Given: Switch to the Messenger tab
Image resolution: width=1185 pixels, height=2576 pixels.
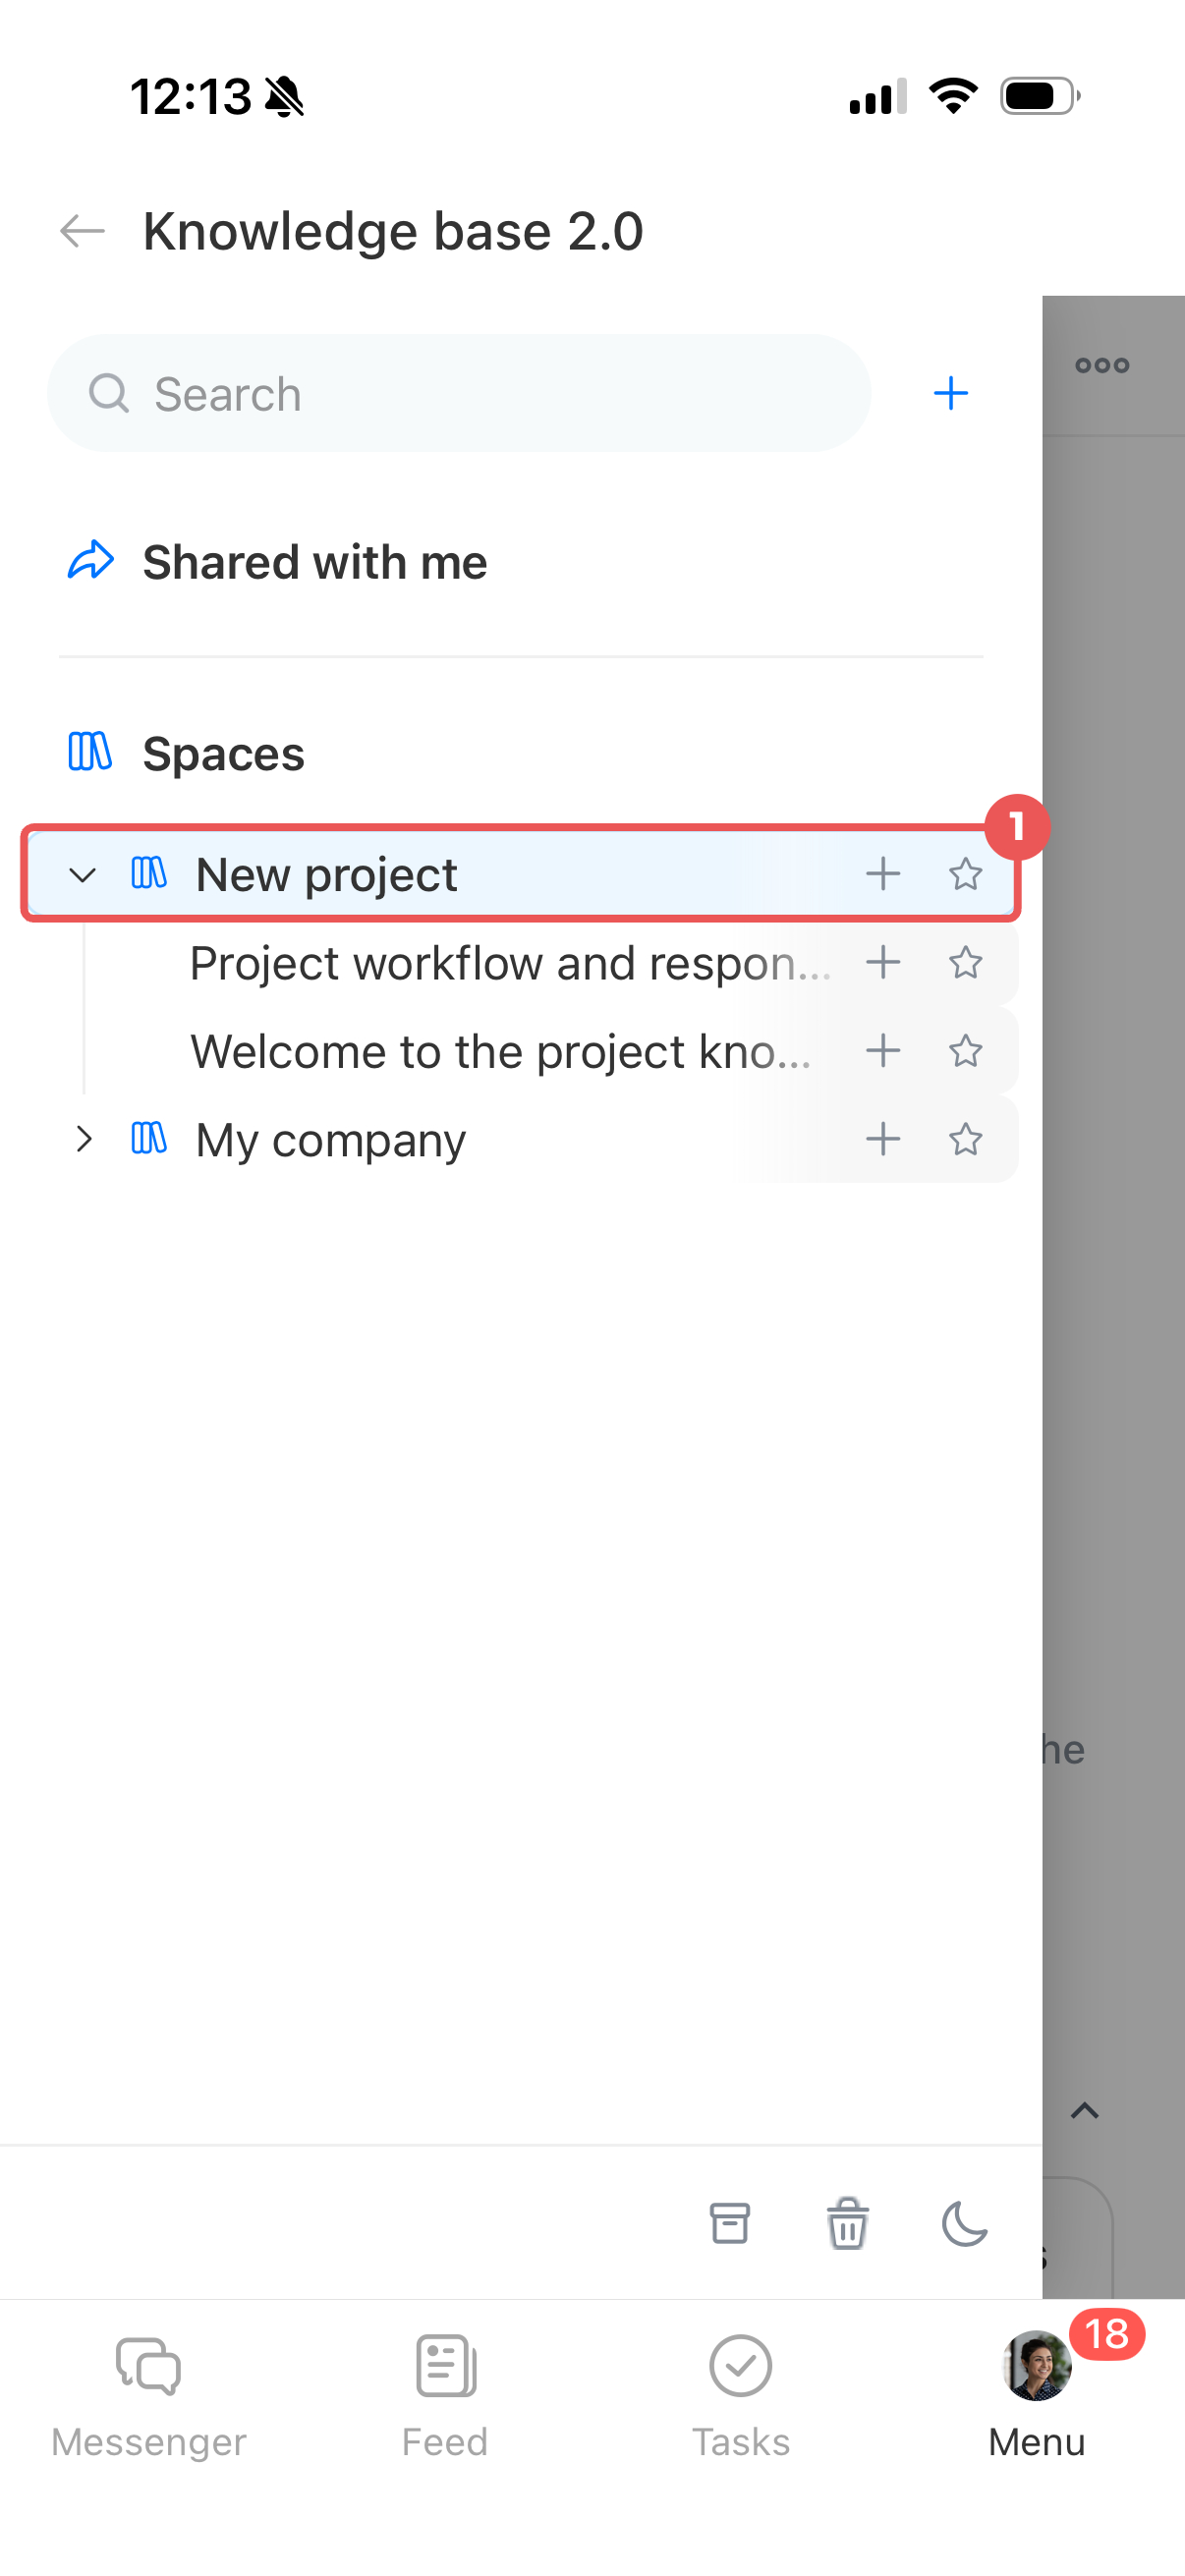Looking at the screenshot, I should 148,2397.
